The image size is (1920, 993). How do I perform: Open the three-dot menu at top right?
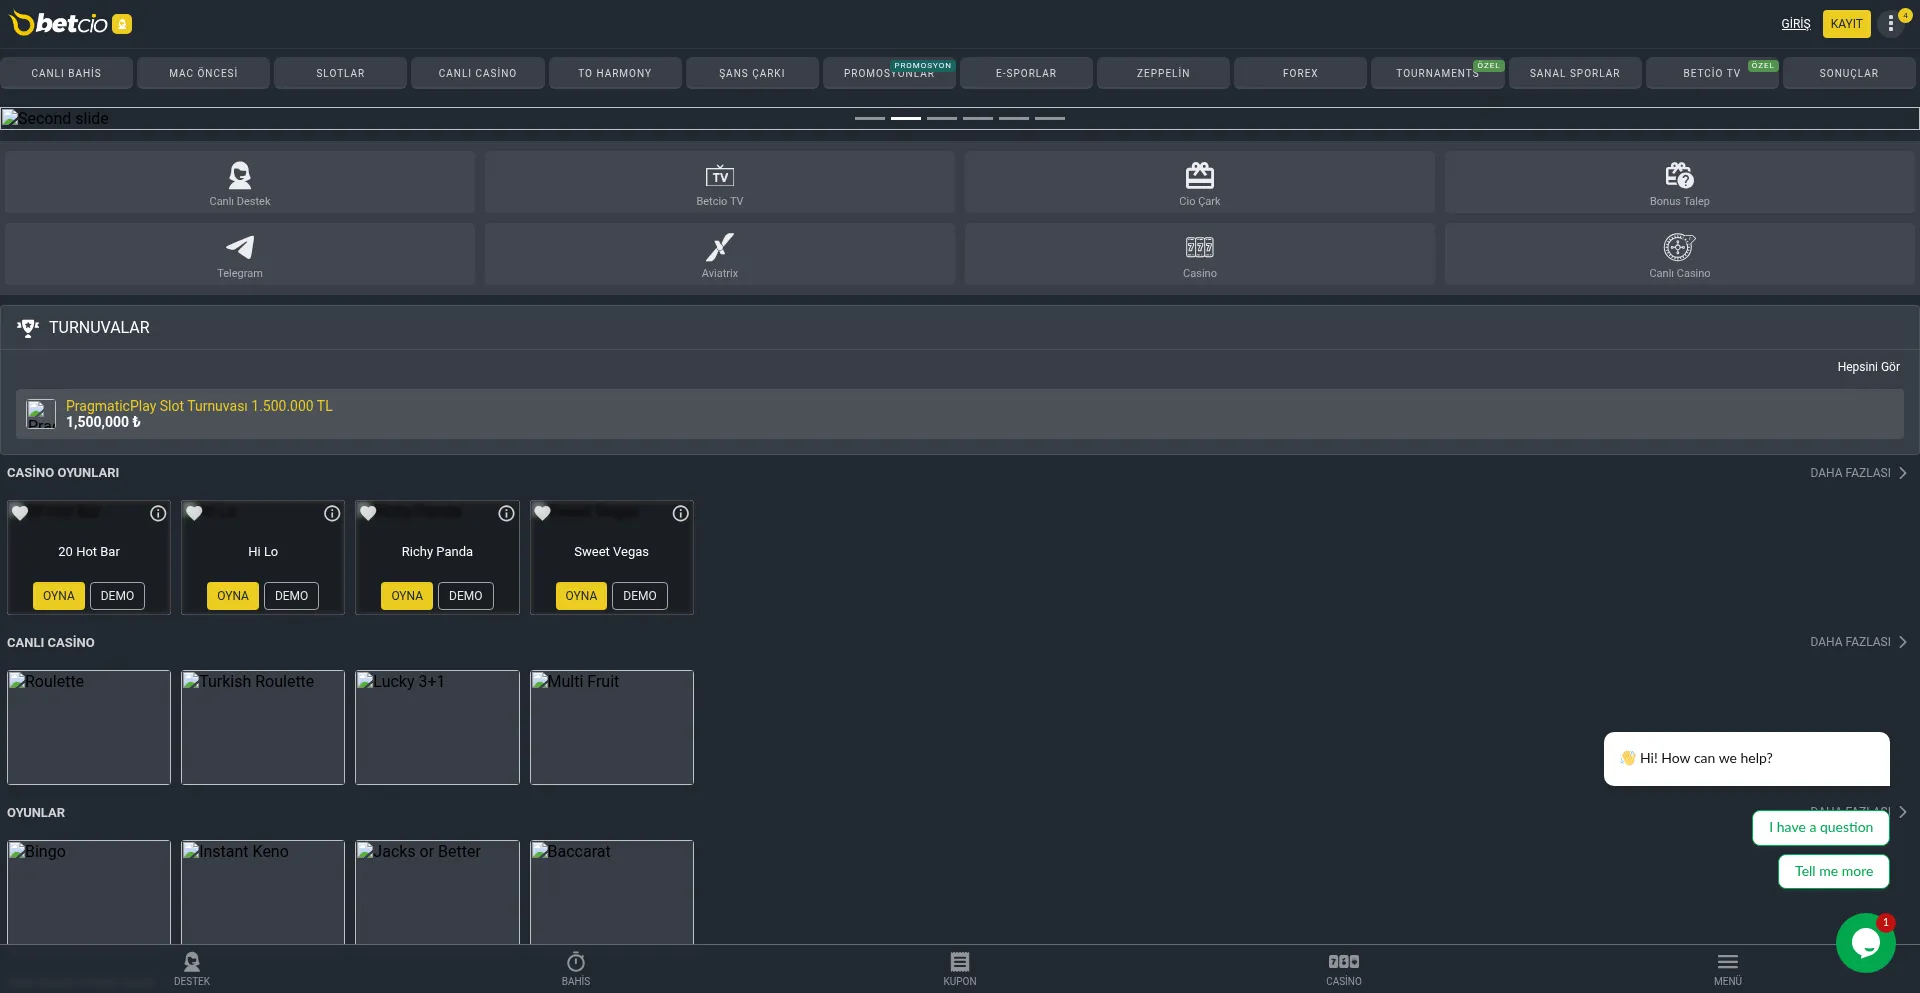point(1890,24)
